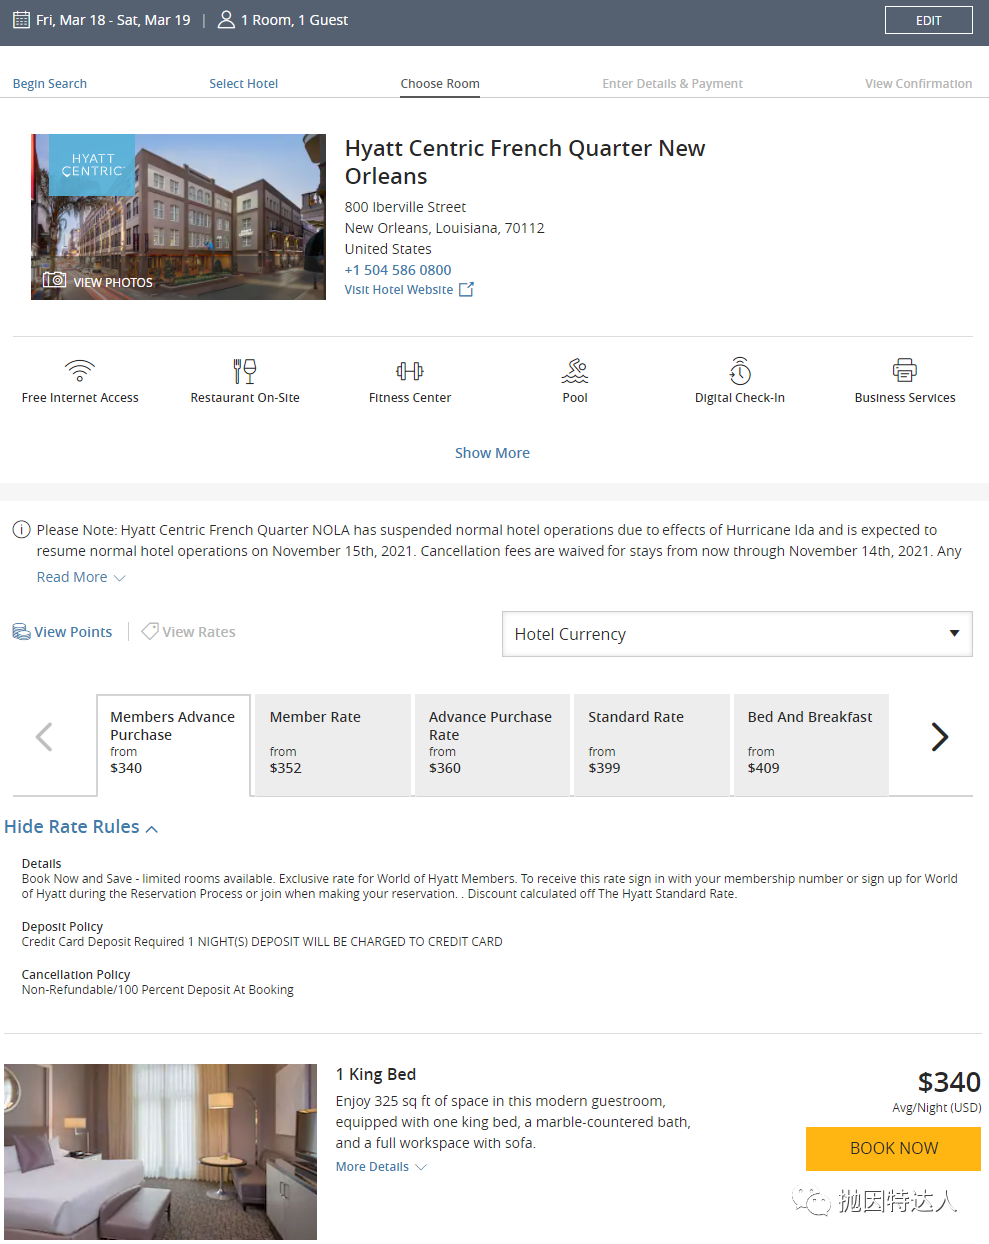
Task: Collapse the Hide Rate Rules section
Action: [81, 827]
